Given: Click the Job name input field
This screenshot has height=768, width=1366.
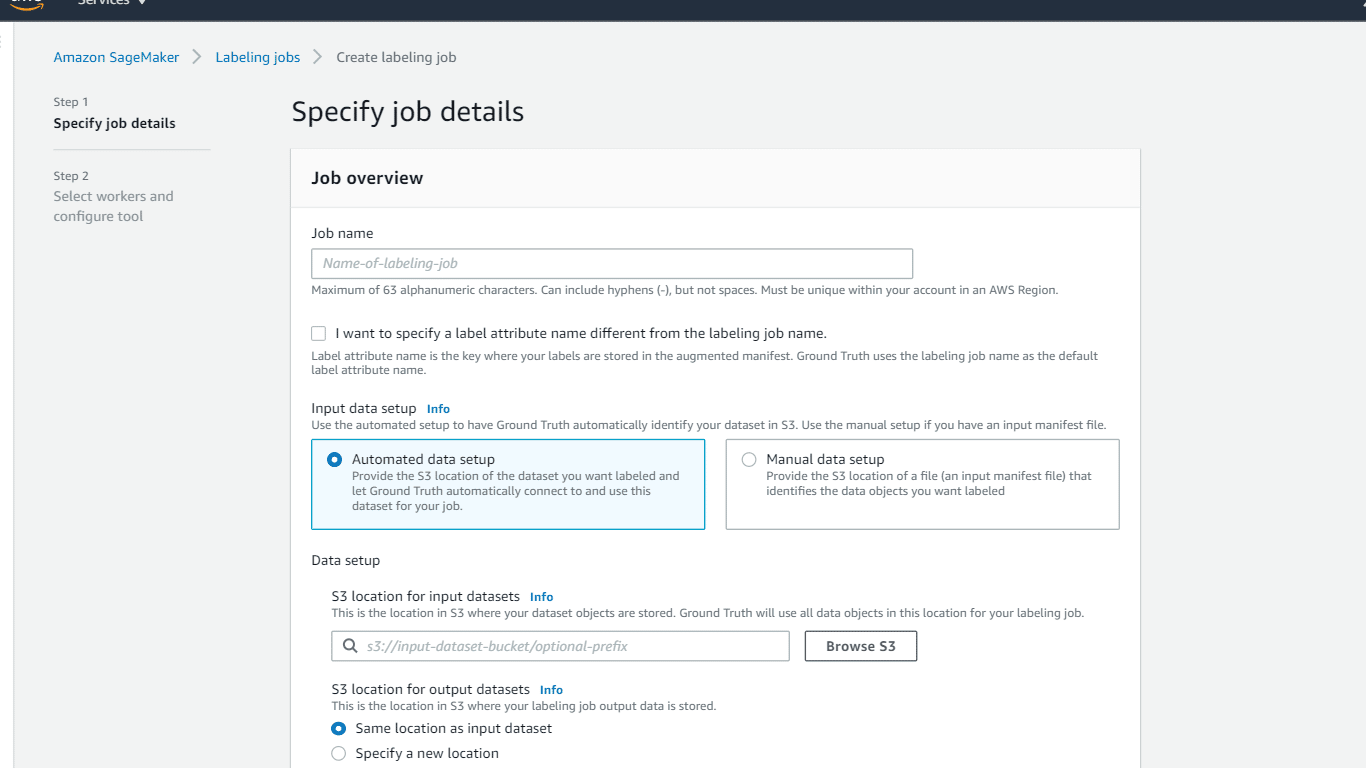Looking at the screenshot, I should [x=611, y=263].
